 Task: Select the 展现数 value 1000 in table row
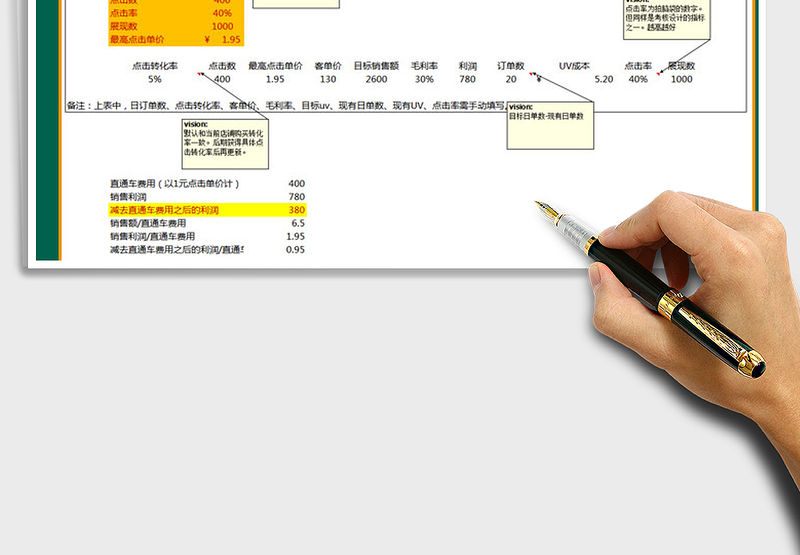[x=681, y=79]
